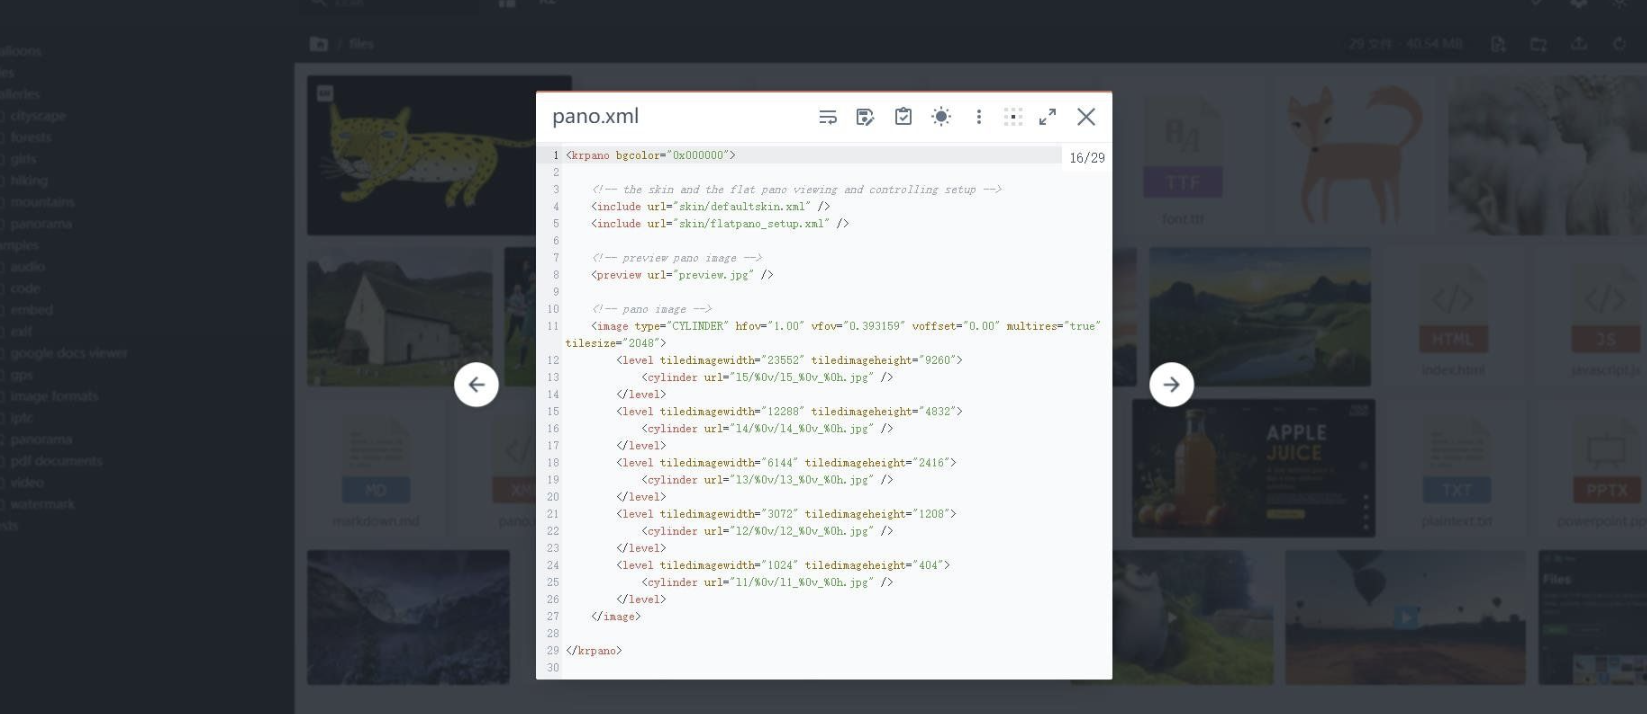
Task: Place cursor on the preview.jpg line
Action: (x=682, y=275)
